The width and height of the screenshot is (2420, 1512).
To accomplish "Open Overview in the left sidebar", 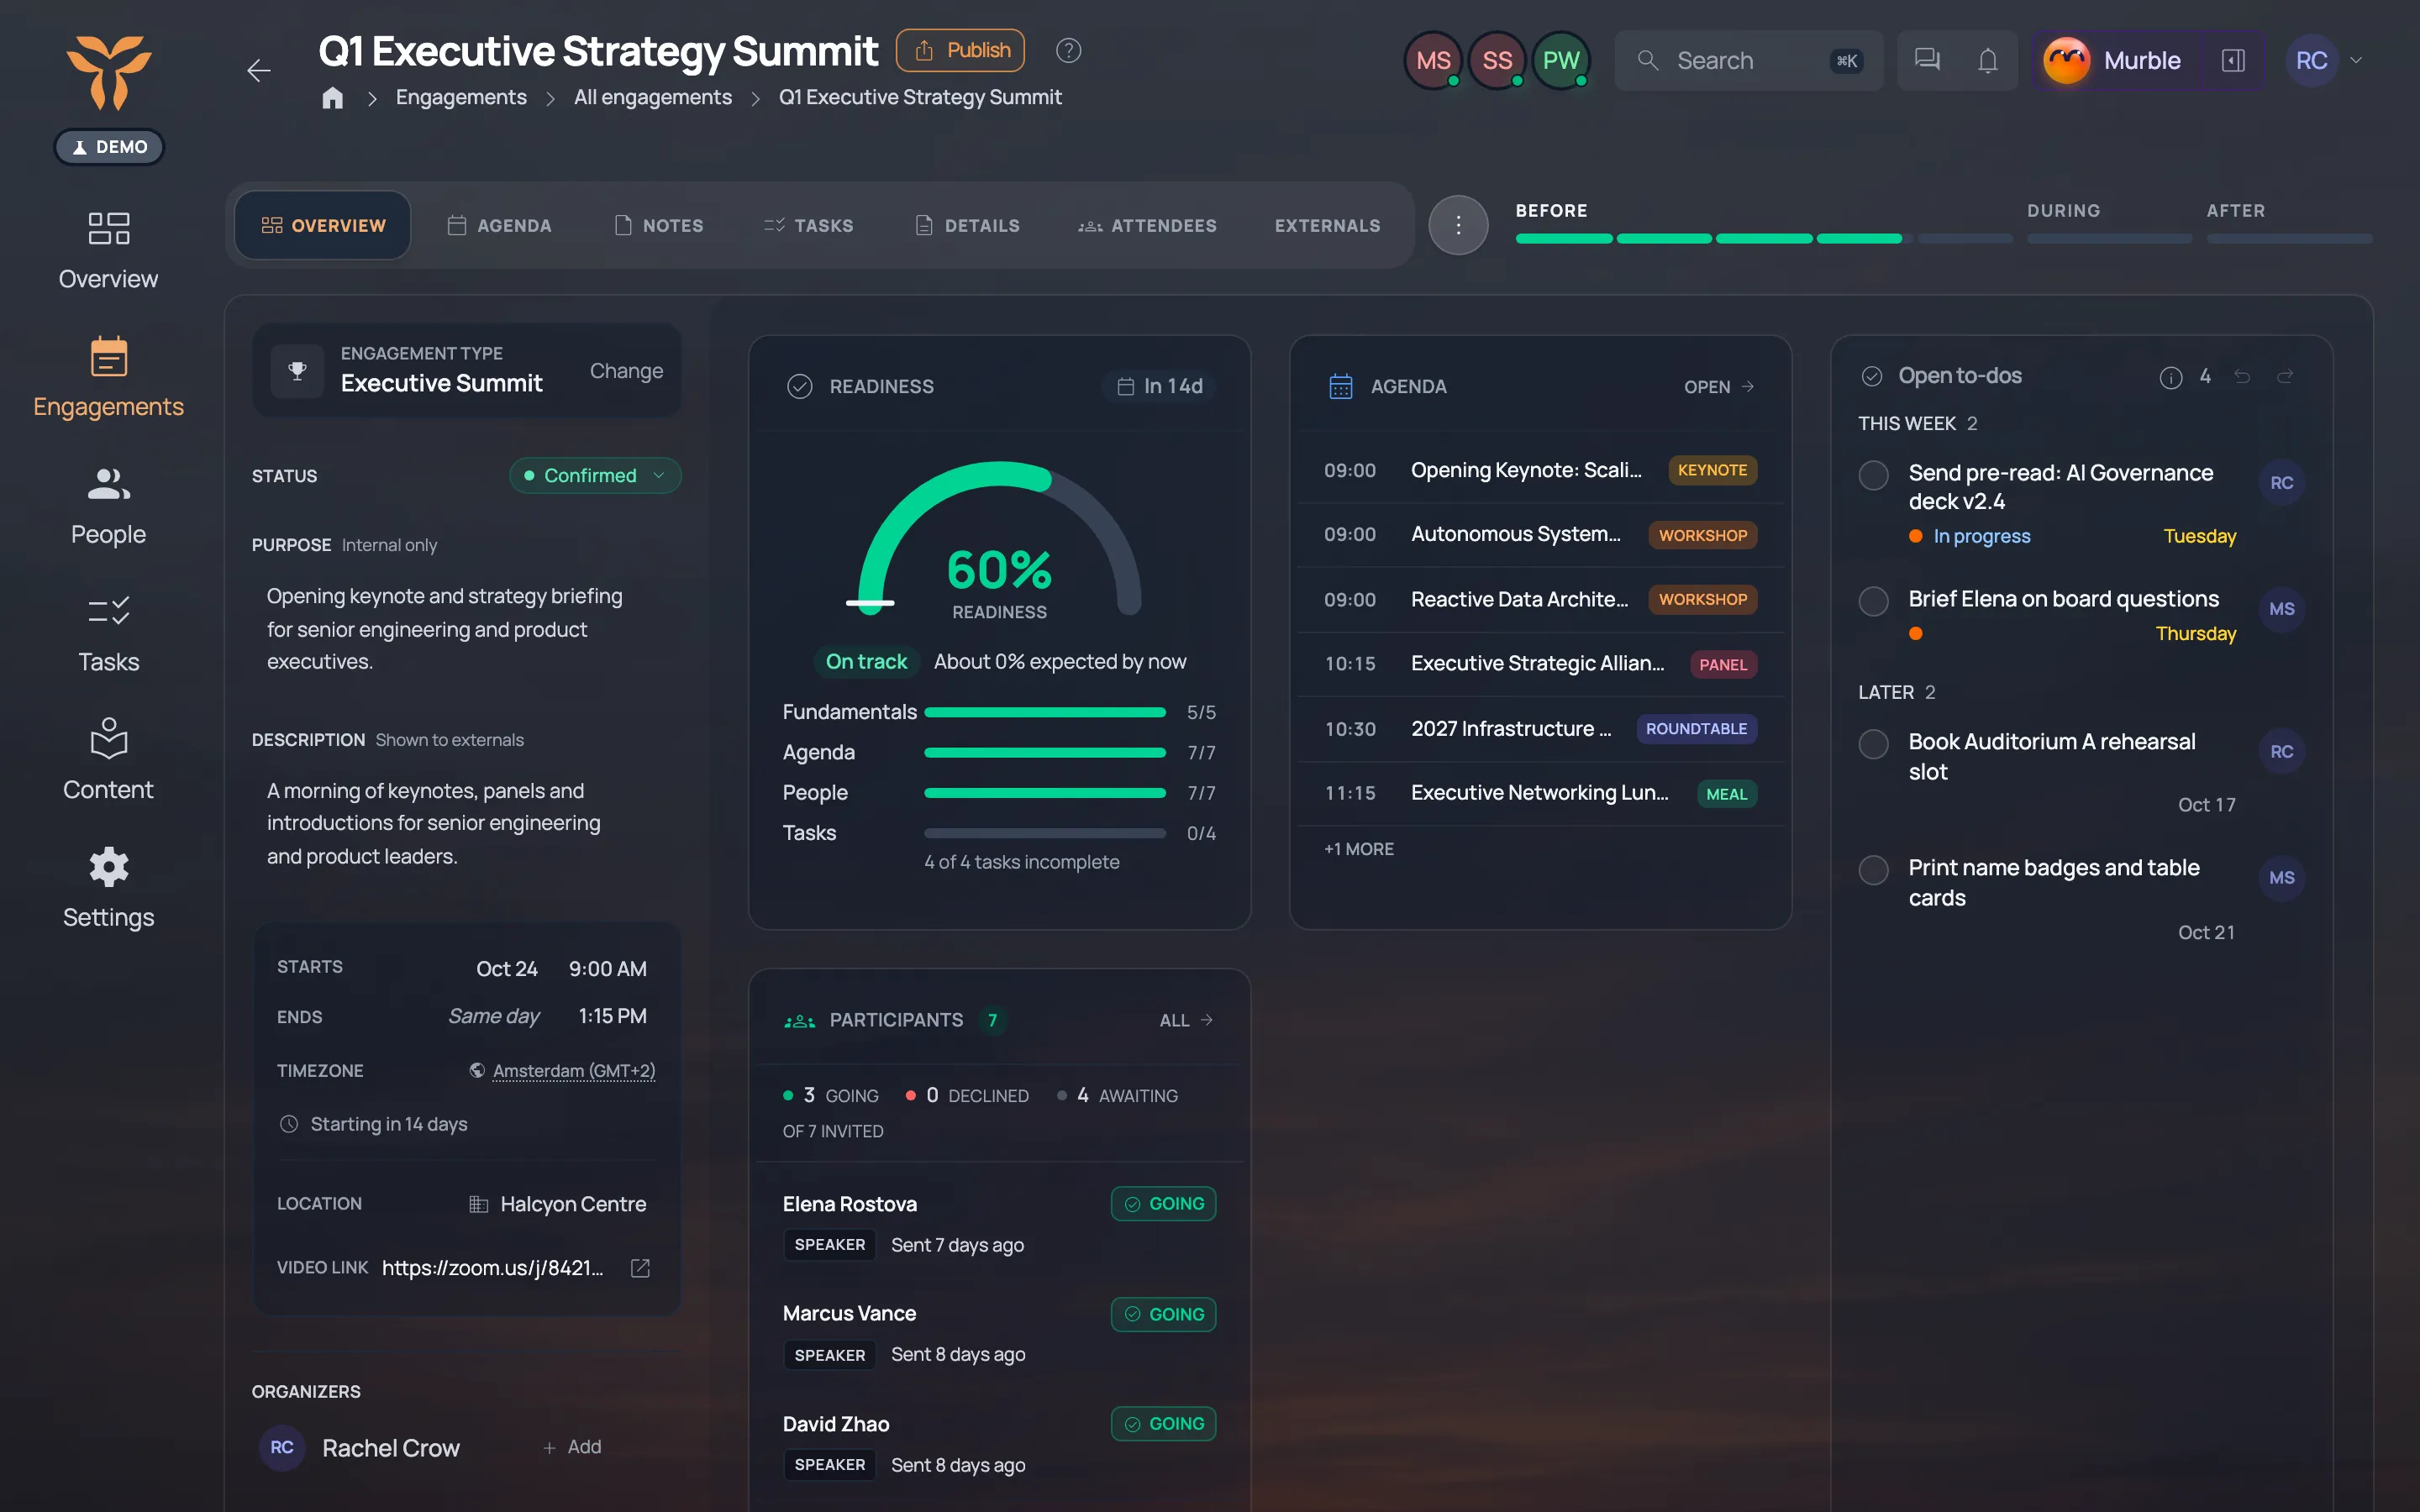I will pyautogui.click(x=108, y=250).
